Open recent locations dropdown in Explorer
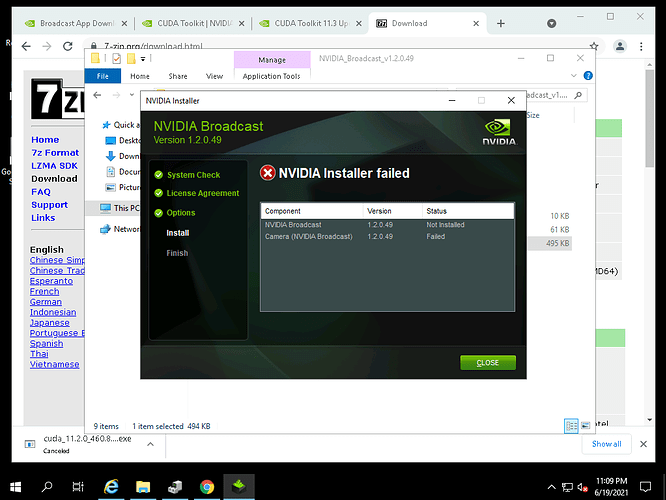666x500 pixels. [x=132, y=95]
